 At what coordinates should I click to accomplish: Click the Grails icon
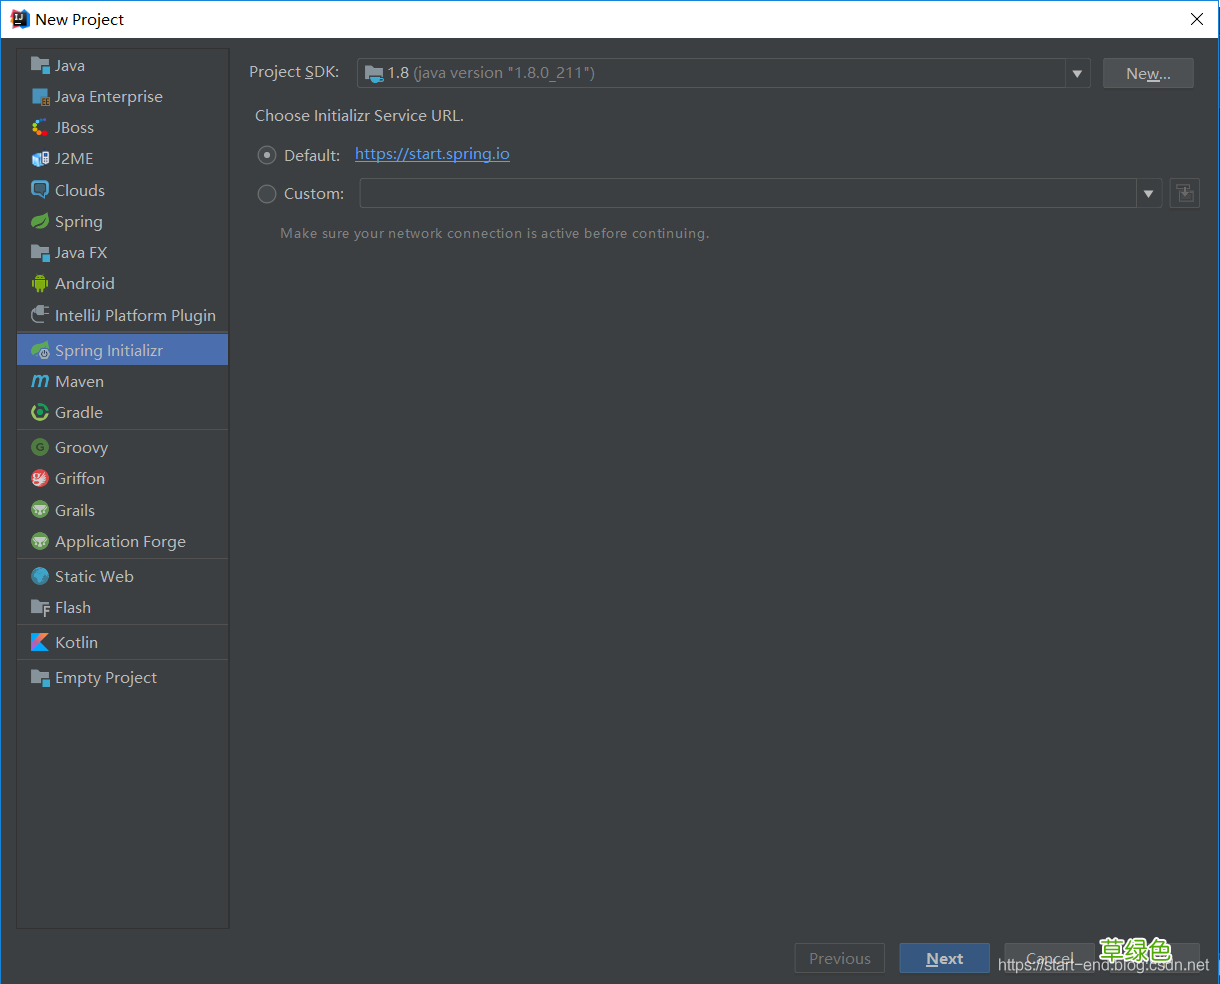pos(40,510)
